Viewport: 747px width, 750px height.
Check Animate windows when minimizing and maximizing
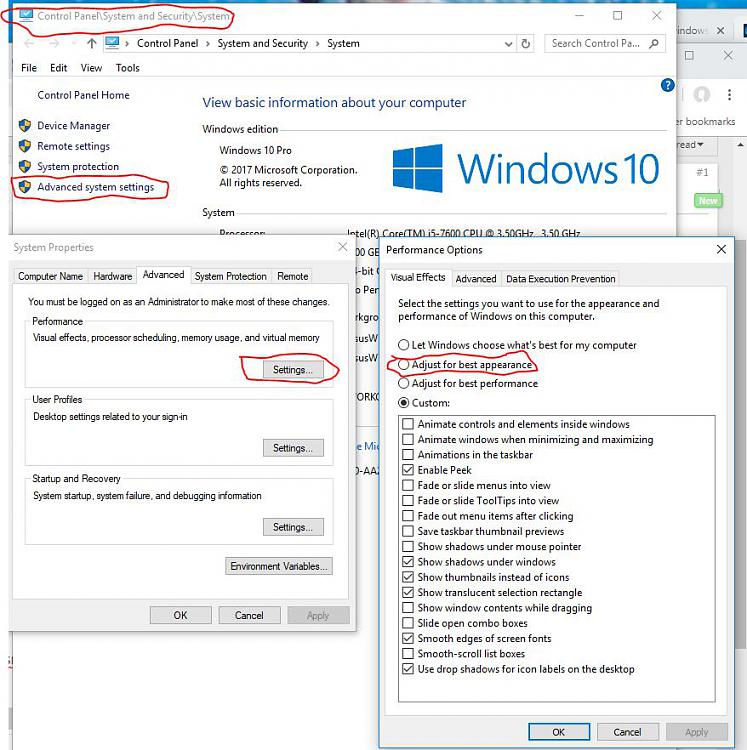point(408,439)
